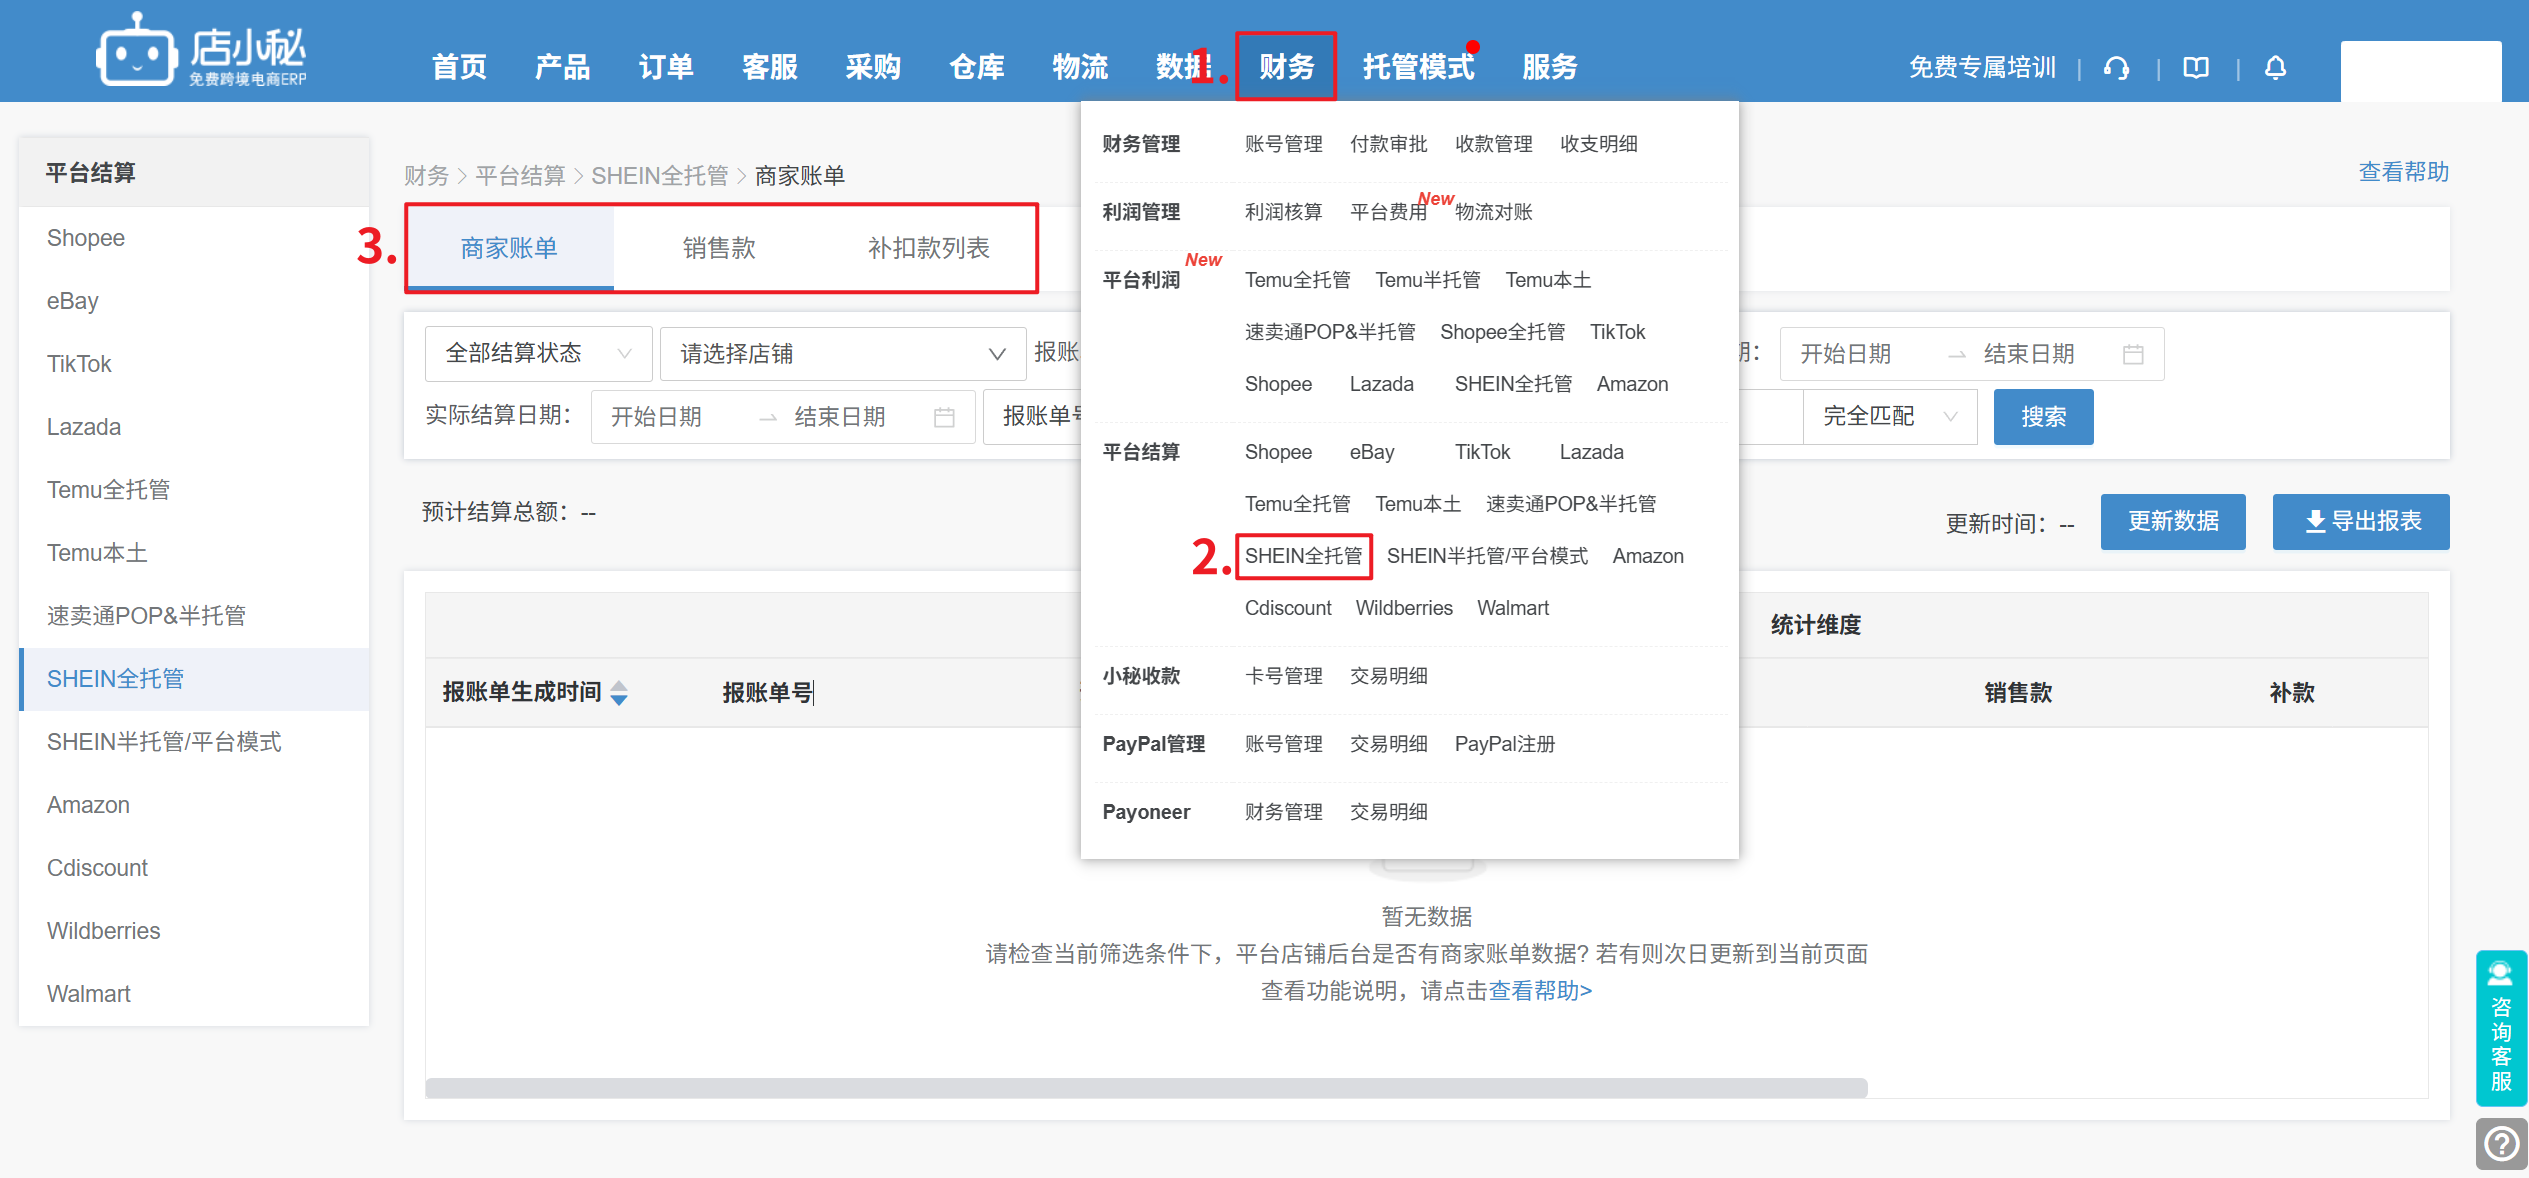Switch to the 补扣款列表 tab
The width and height of the screenshot is (2529, 1178).
[x=928, y=248]
